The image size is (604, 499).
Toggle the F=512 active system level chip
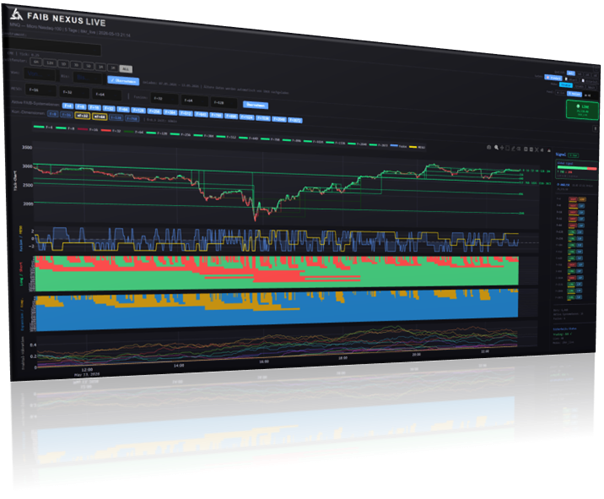[x=186, y=113]
